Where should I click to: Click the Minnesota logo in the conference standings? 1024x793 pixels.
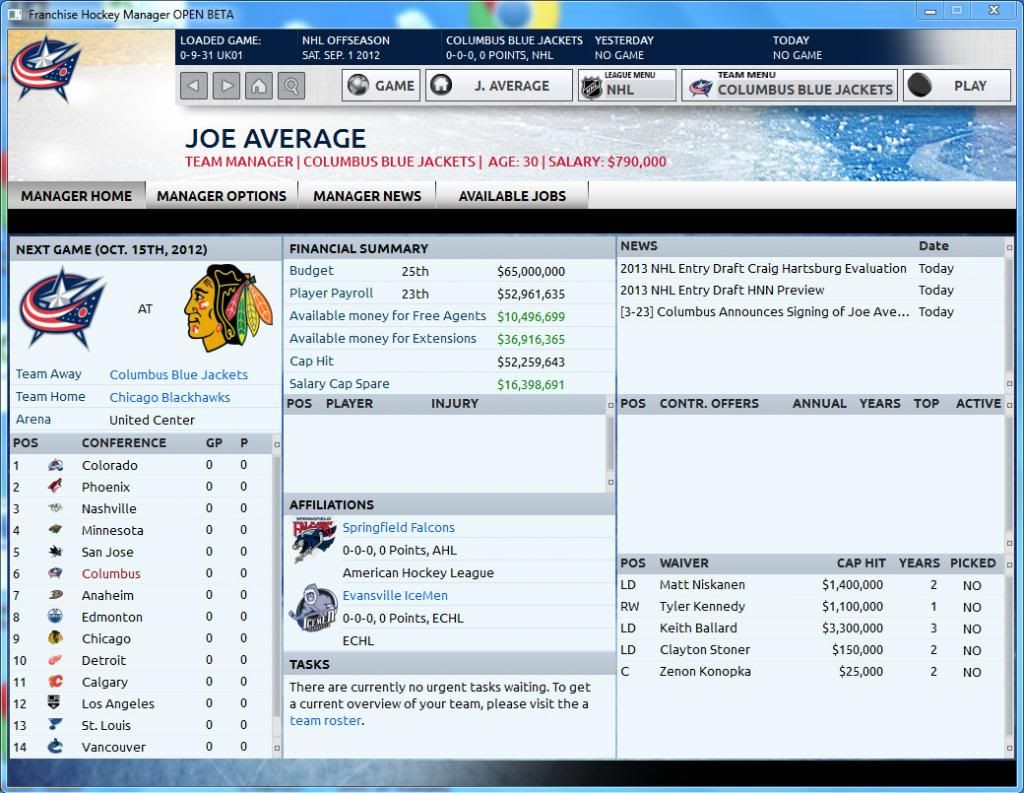click(x=56, y=530)
